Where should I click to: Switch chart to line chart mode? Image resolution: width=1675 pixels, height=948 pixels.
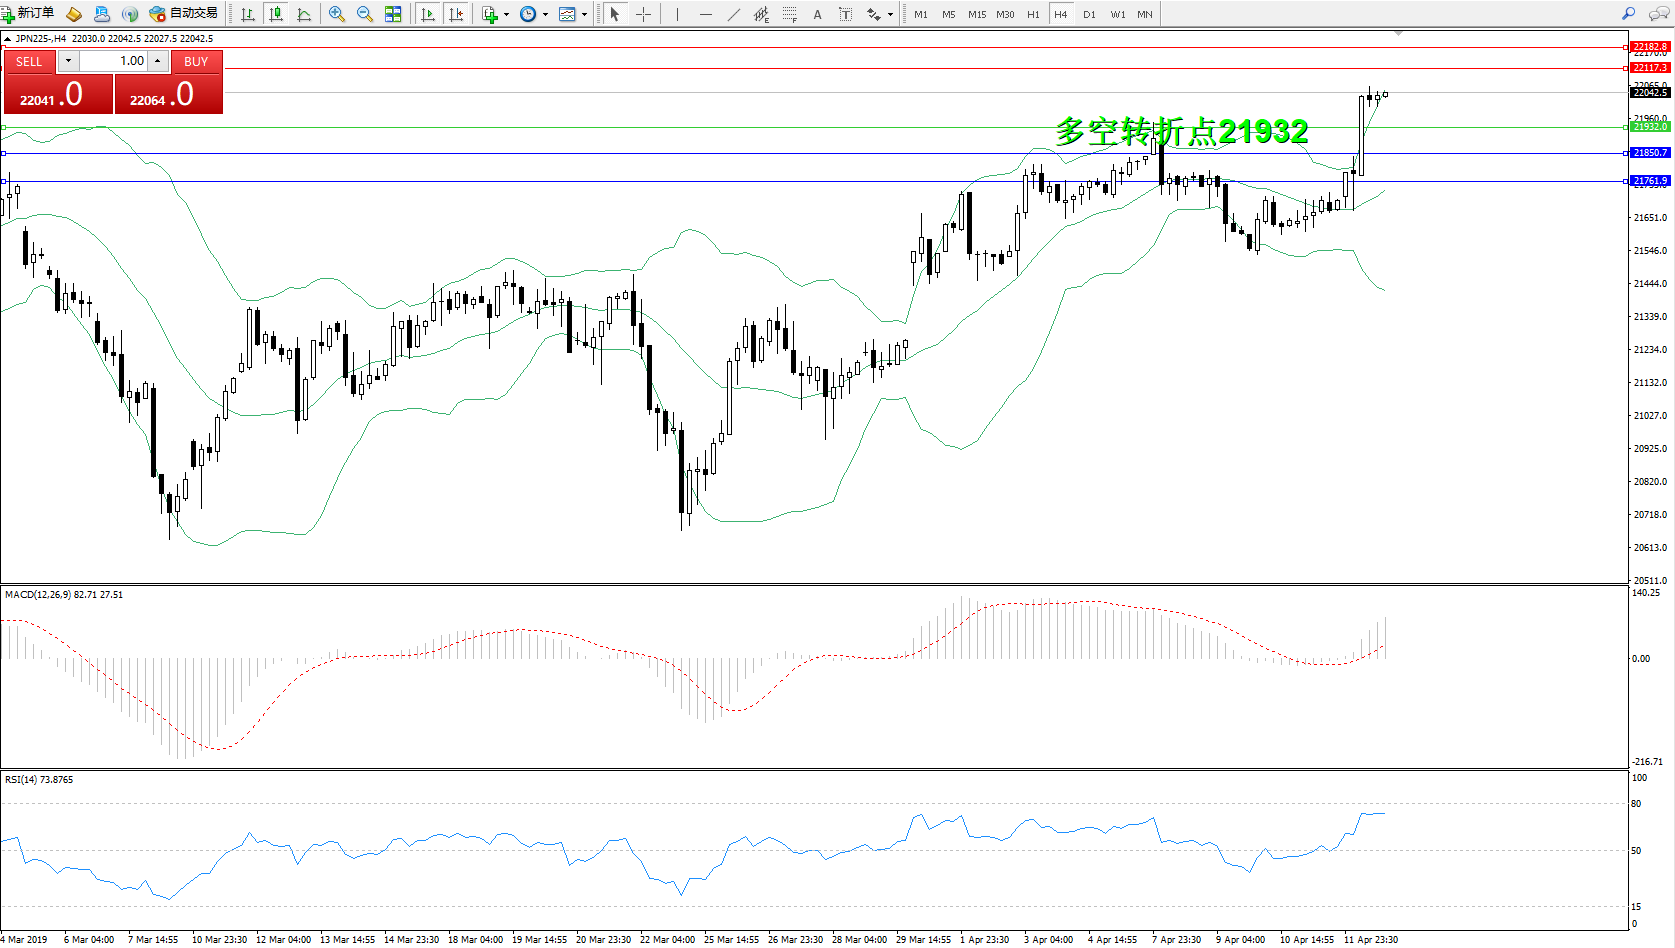(x=304, y=14)
